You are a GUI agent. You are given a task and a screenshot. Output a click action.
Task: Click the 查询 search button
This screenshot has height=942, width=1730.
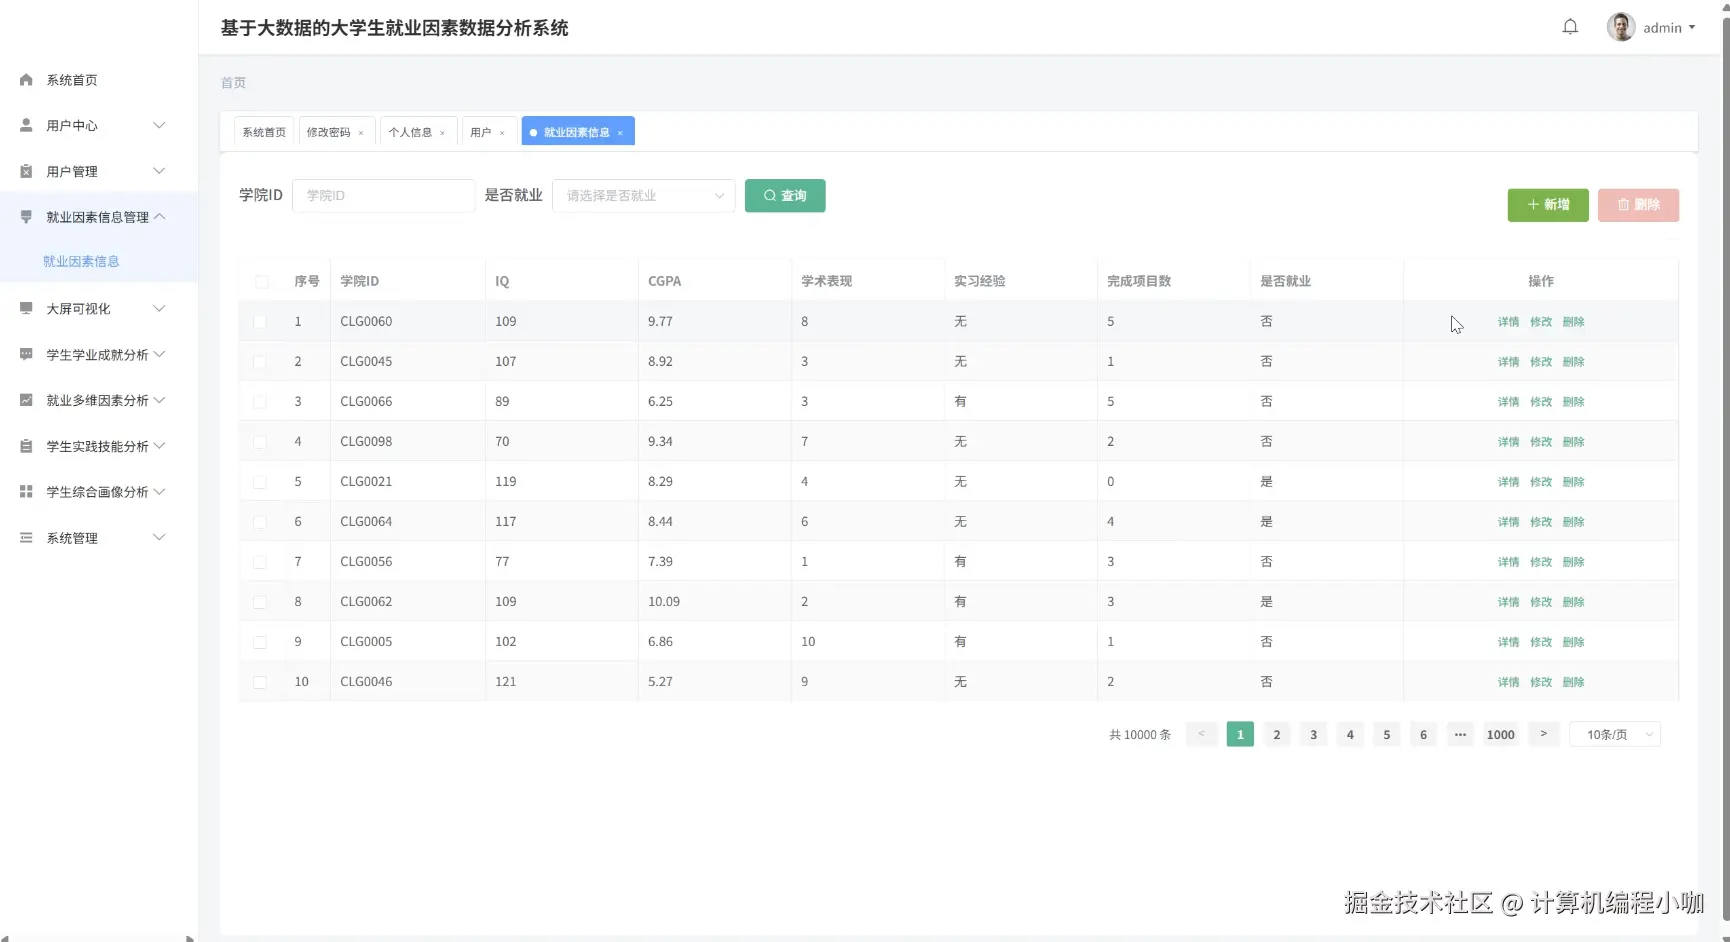[x=785, y=196]
